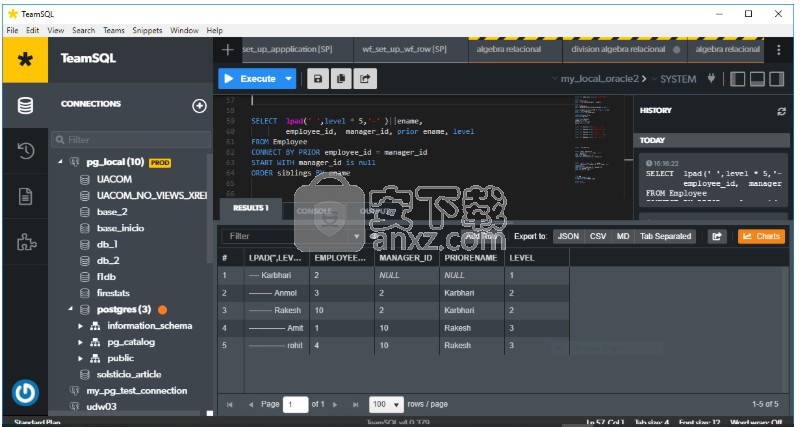This screenshot has width=805, height=427.
Task: Toggle the left panel layout
Action: coord(737,79)
